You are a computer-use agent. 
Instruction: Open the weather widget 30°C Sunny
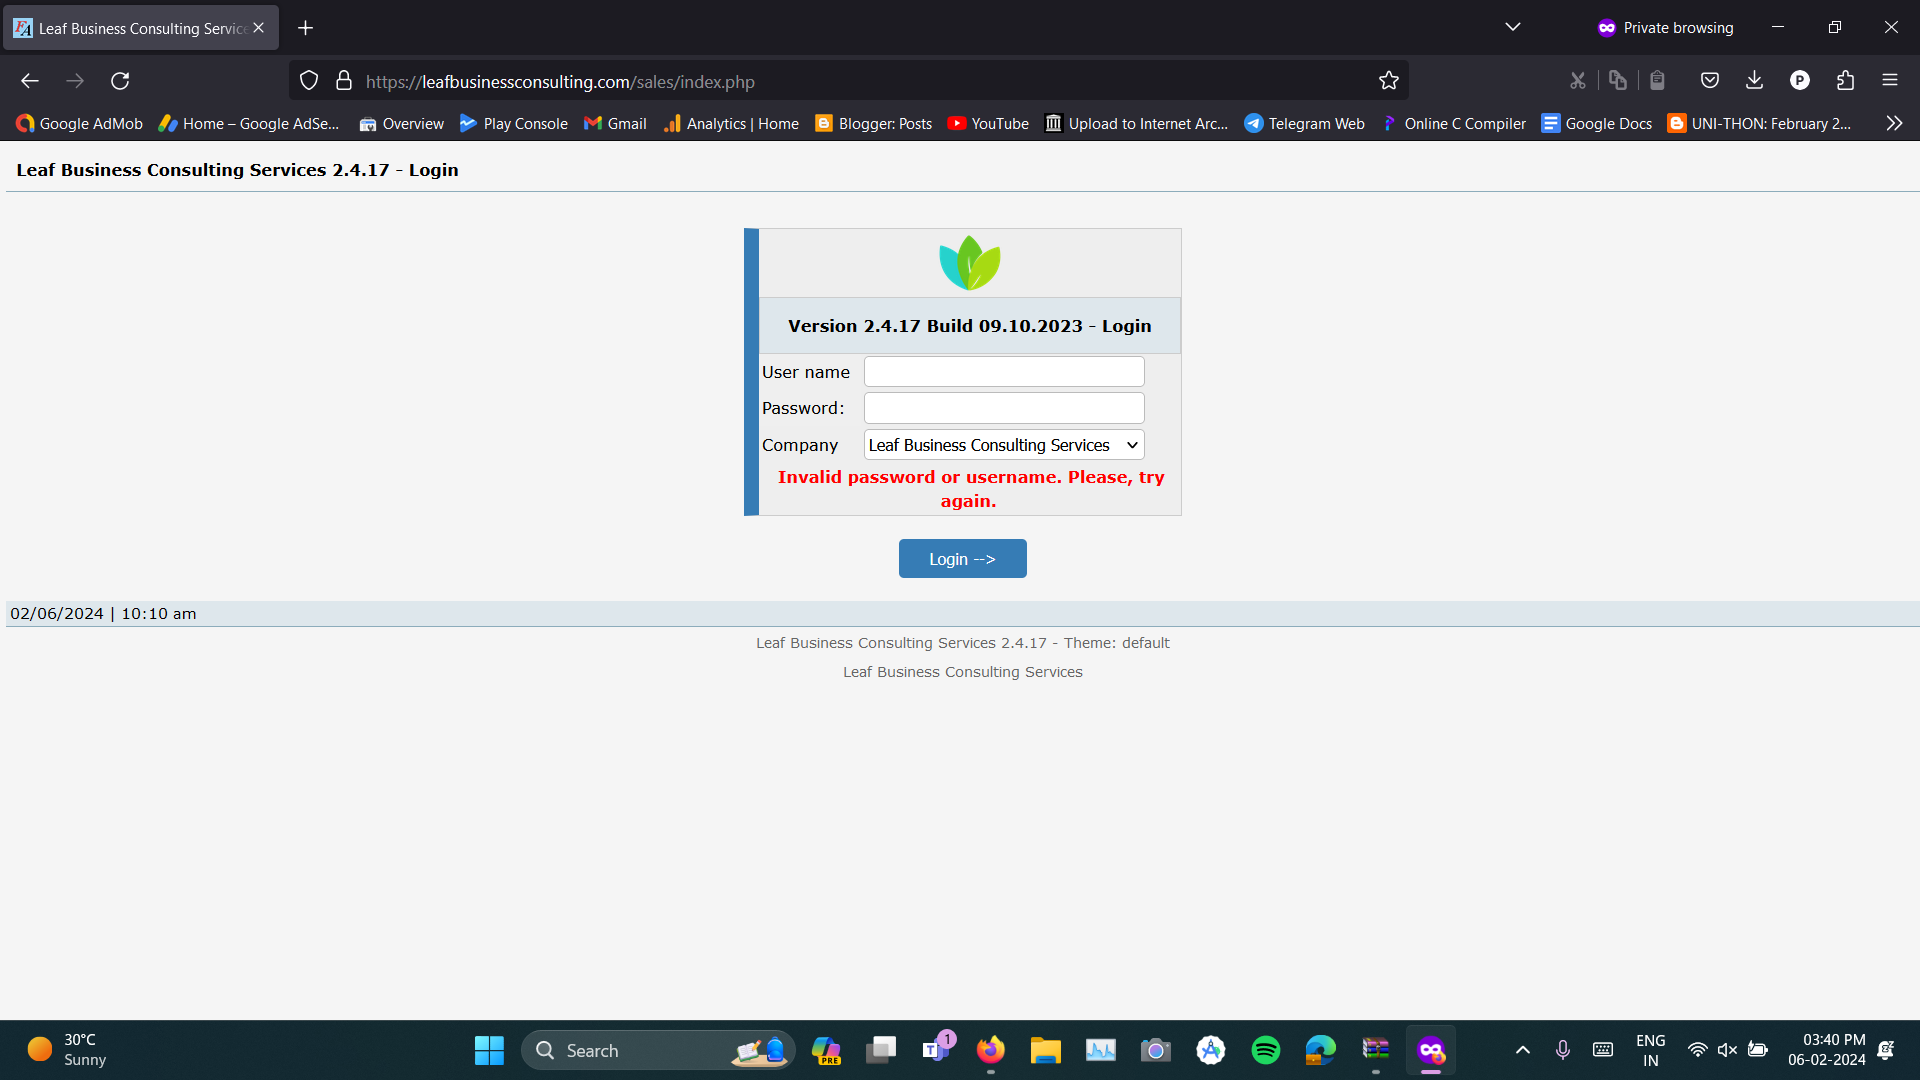point(68,1050)
